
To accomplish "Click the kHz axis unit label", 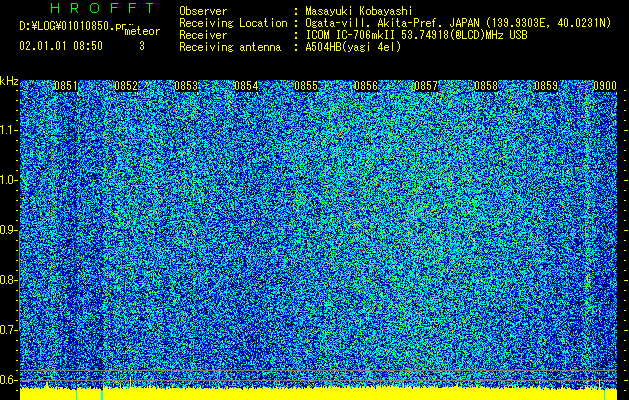I will (x=9, y=81).
